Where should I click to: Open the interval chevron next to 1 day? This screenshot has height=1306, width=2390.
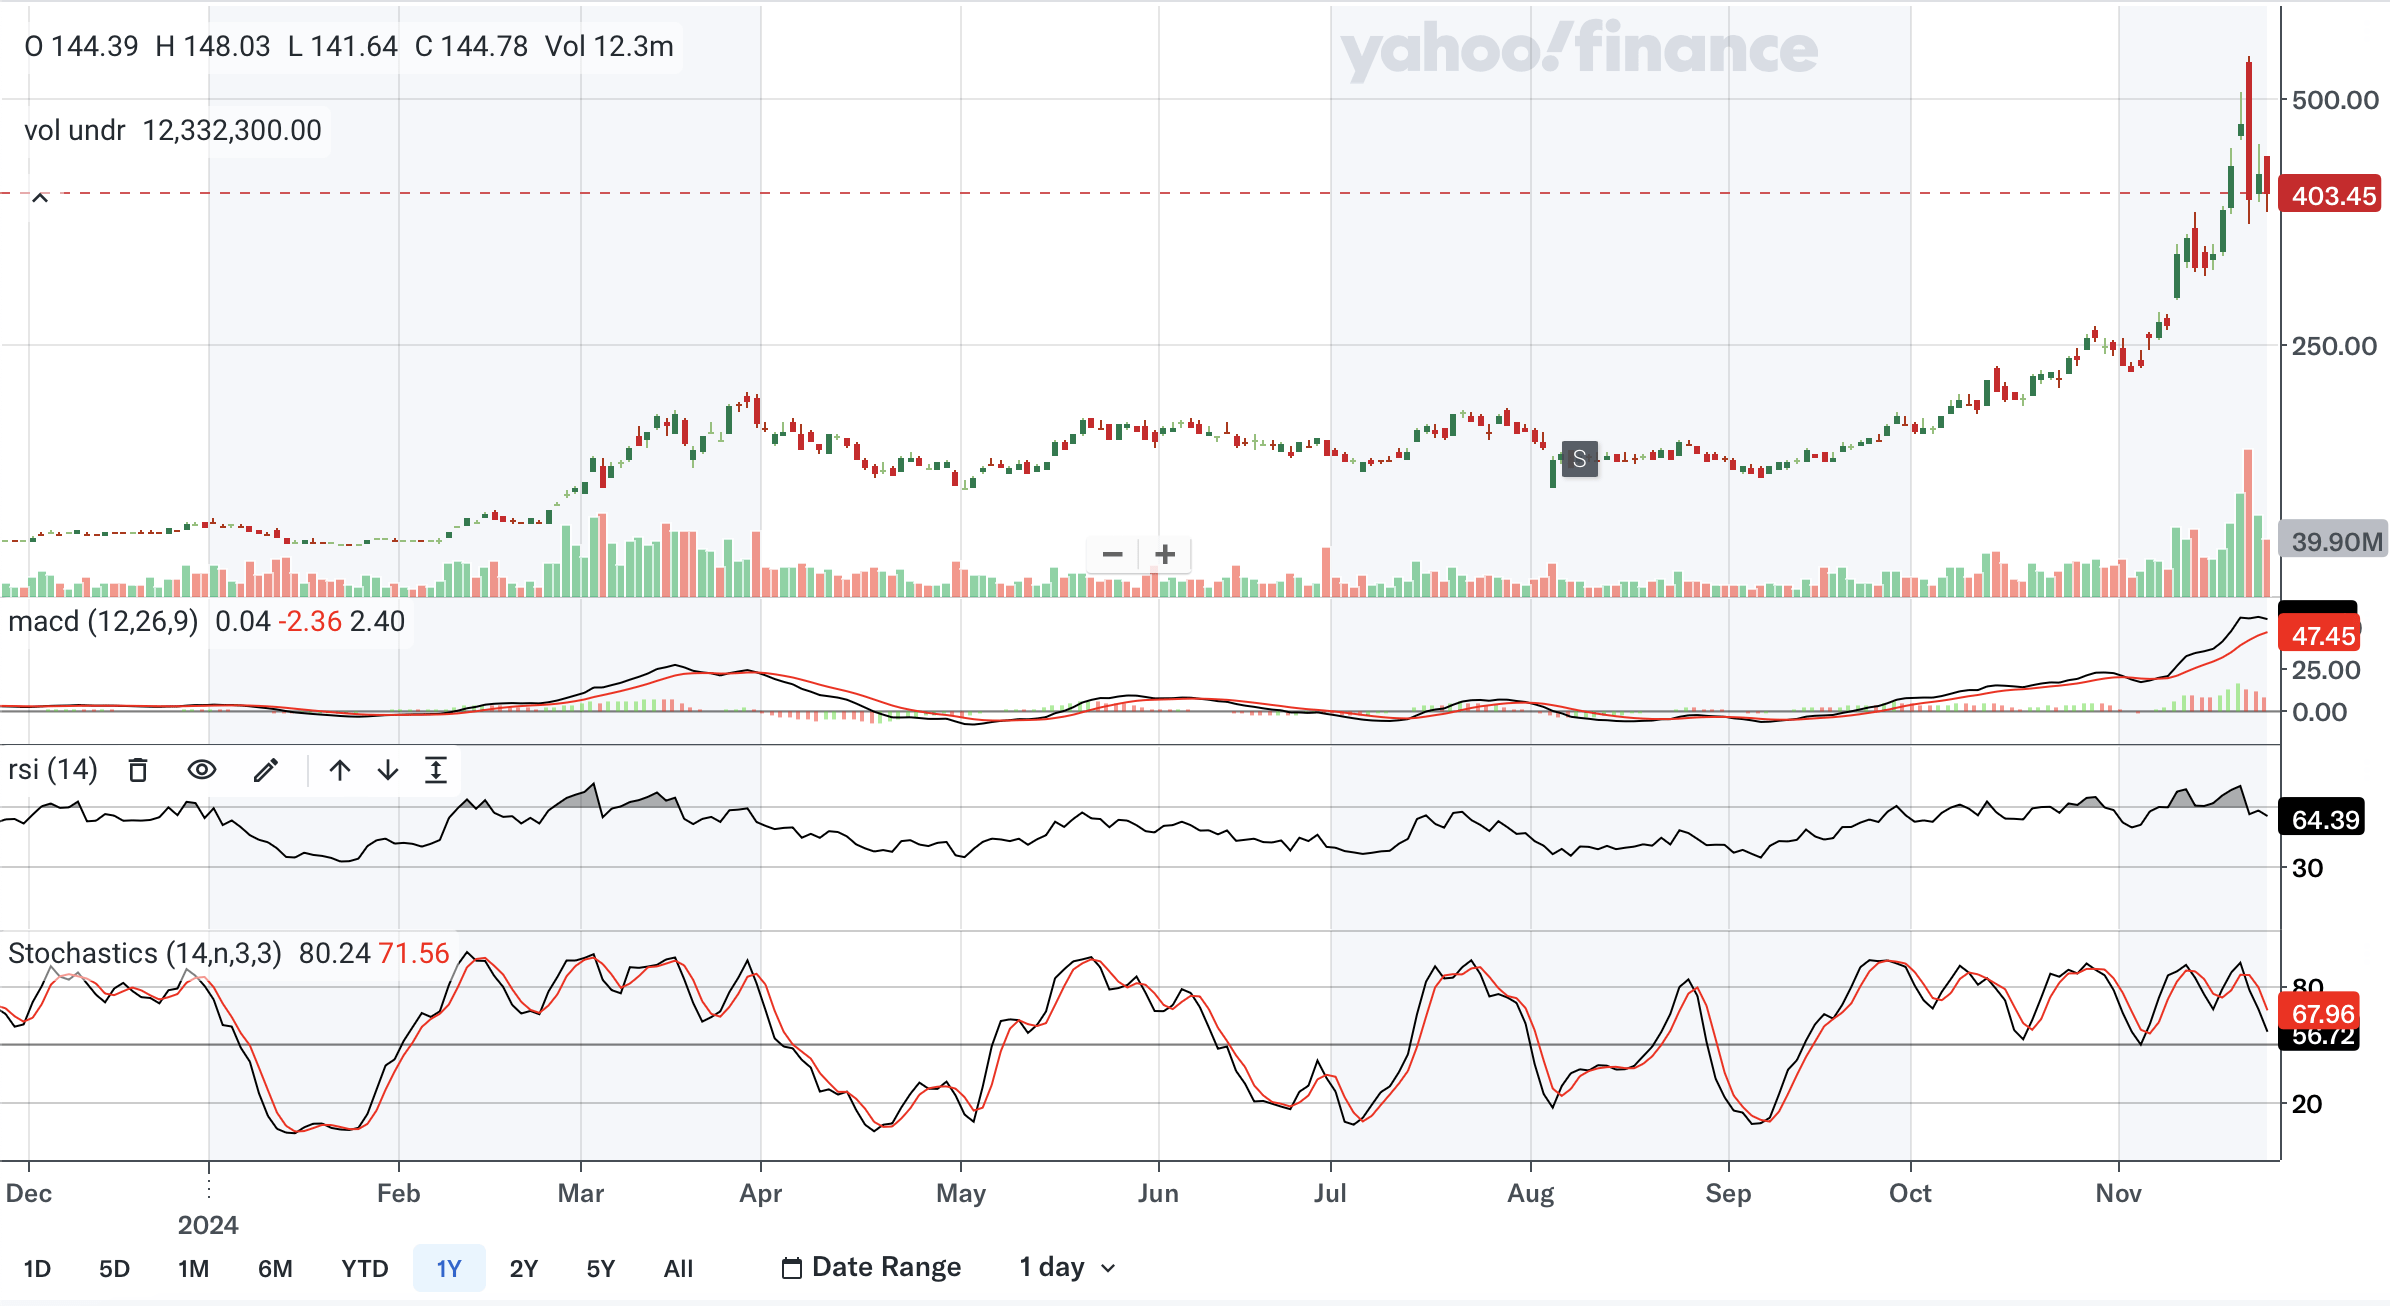coord(1106,1268)
